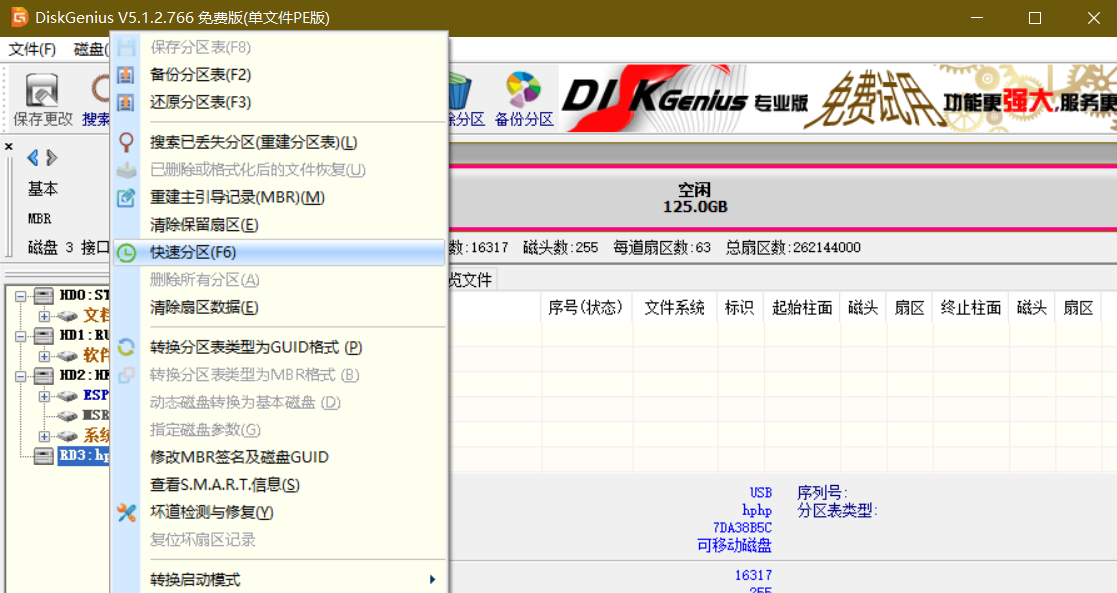Viewport: 1117px width, 593px height.
Task: Go to previous disk with left arrow
Action: (x=33, y=157)
